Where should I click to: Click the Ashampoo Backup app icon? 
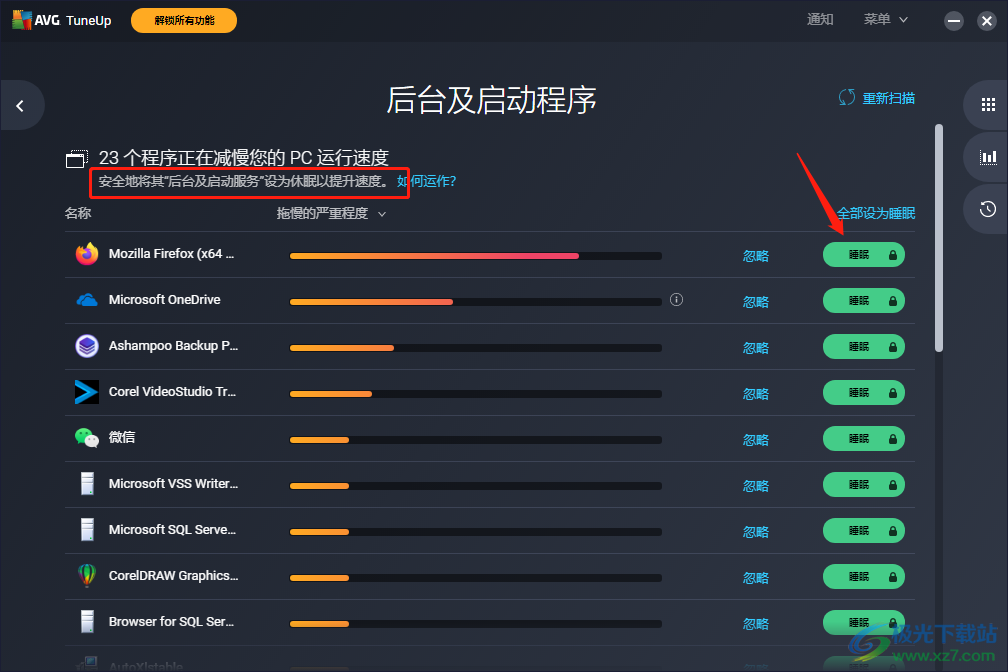point(87,346)
